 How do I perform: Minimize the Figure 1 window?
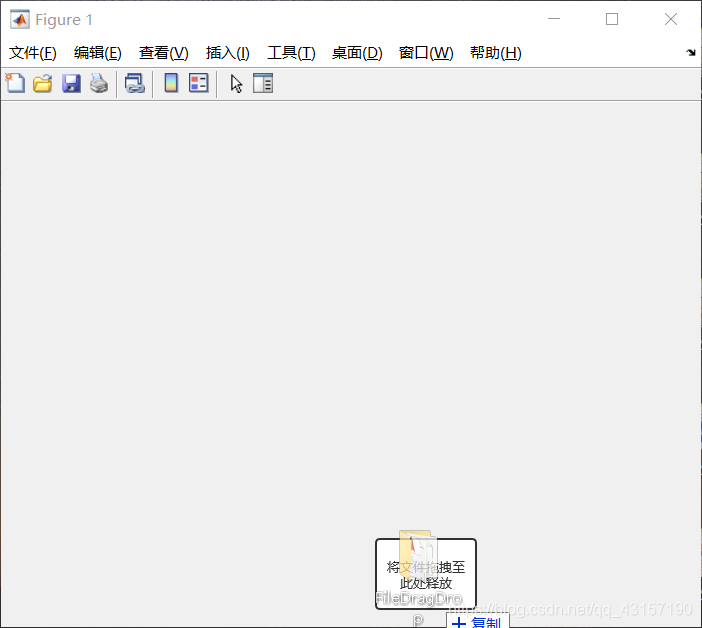[554, 19]
